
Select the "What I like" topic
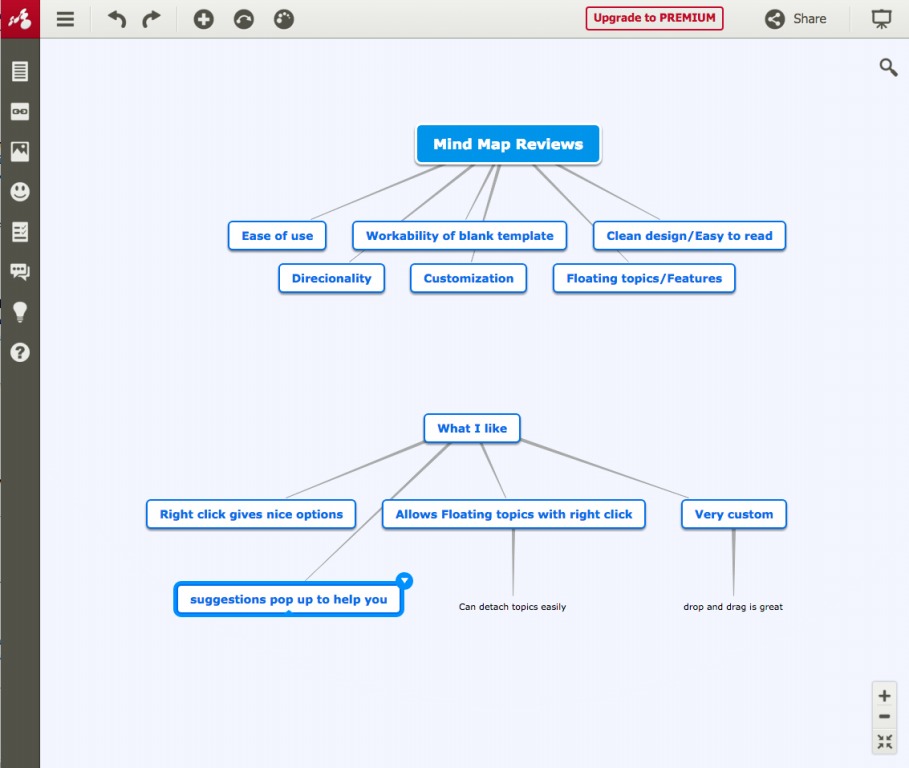472,428
